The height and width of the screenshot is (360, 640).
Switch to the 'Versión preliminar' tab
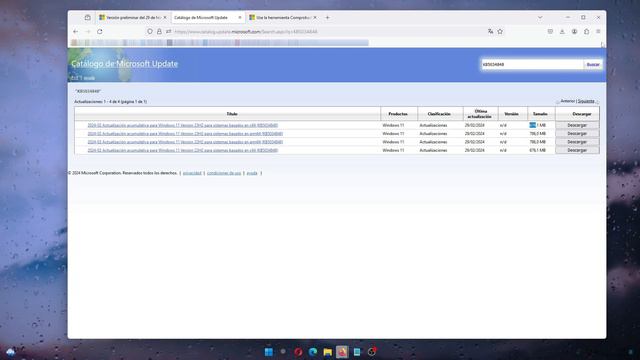coord(130,18)
